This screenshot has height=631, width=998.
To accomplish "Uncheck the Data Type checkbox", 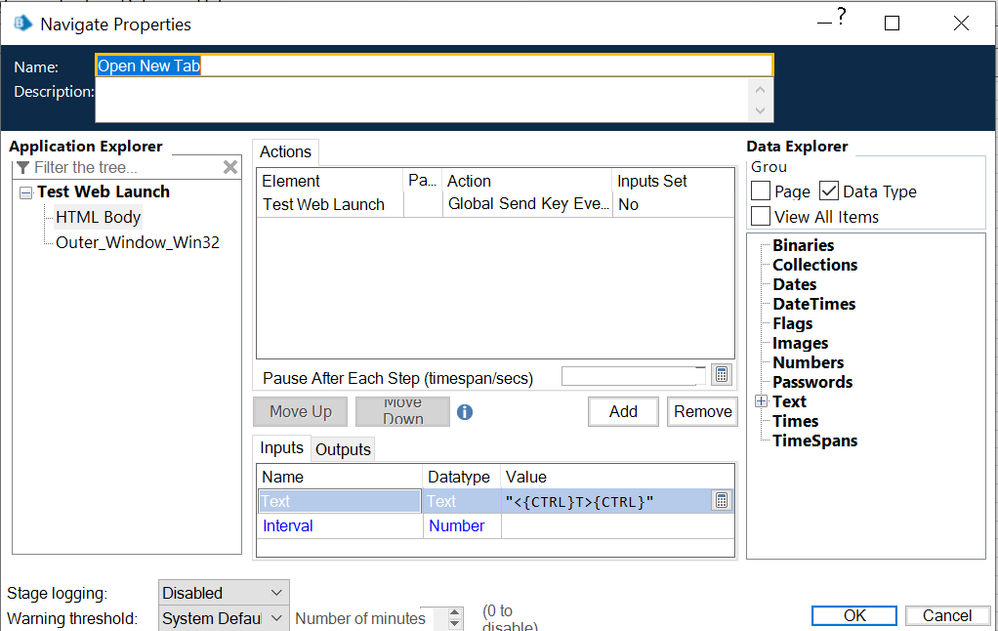I will (829, 191).
